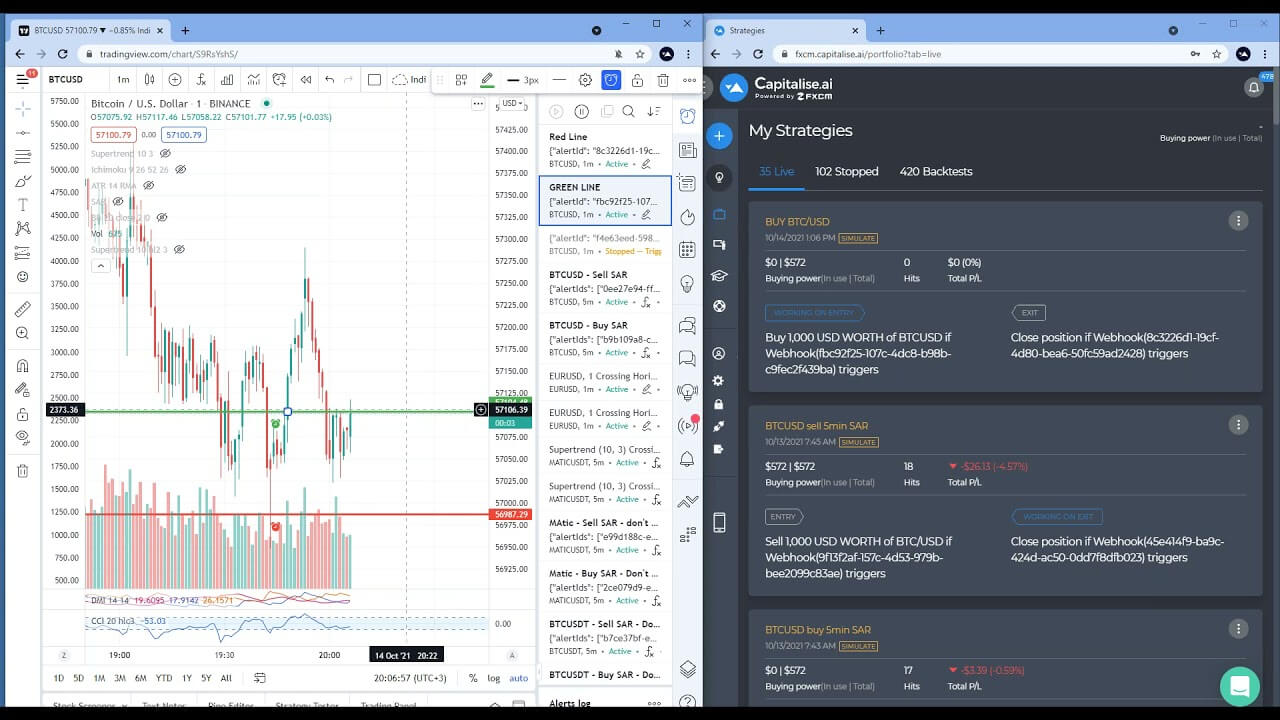Toggle Ichimoku indicator visibility
Viewport: 1280px width, 720px height.
[181, 170]
